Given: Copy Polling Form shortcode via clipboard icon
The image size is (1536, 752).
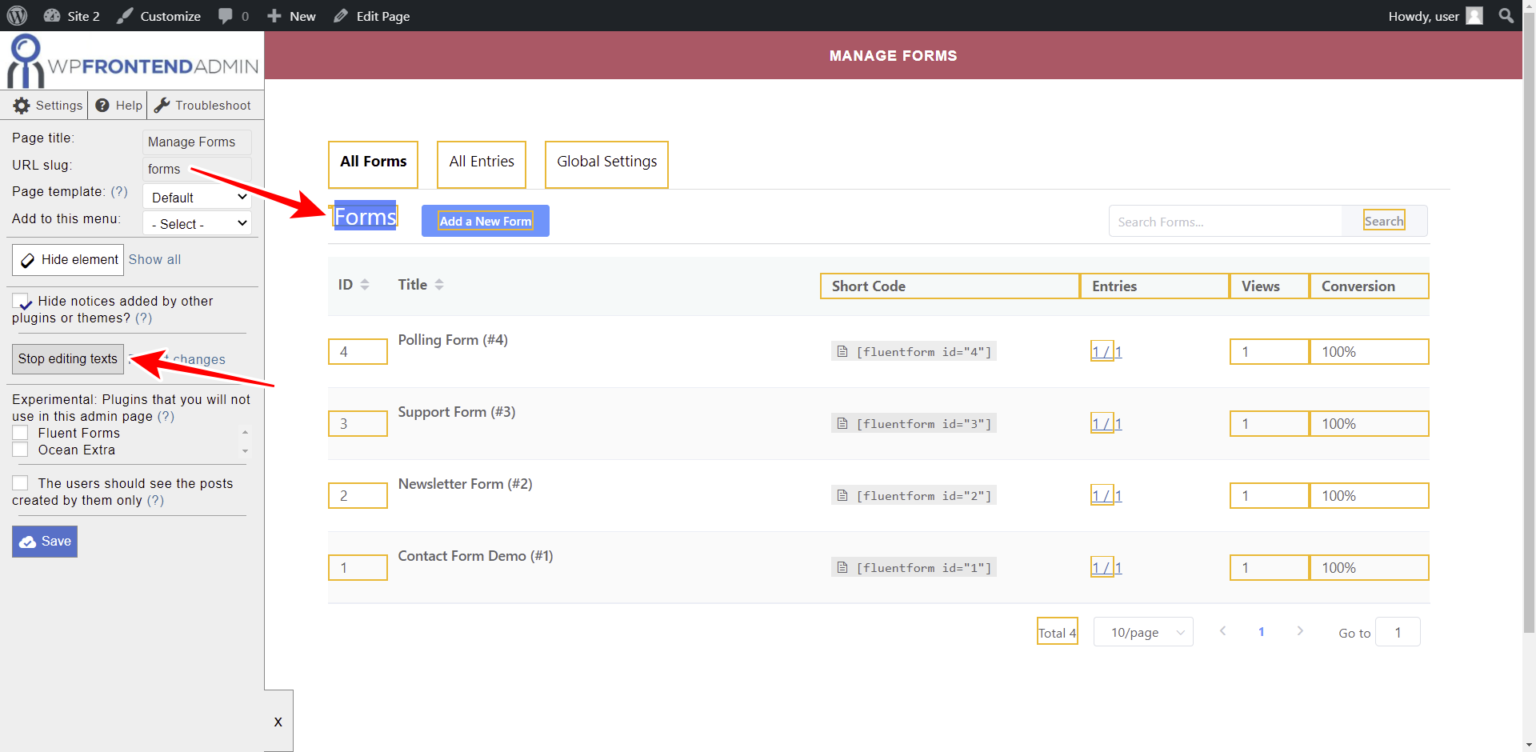Looking at the screenshot, I should [842, 351].
